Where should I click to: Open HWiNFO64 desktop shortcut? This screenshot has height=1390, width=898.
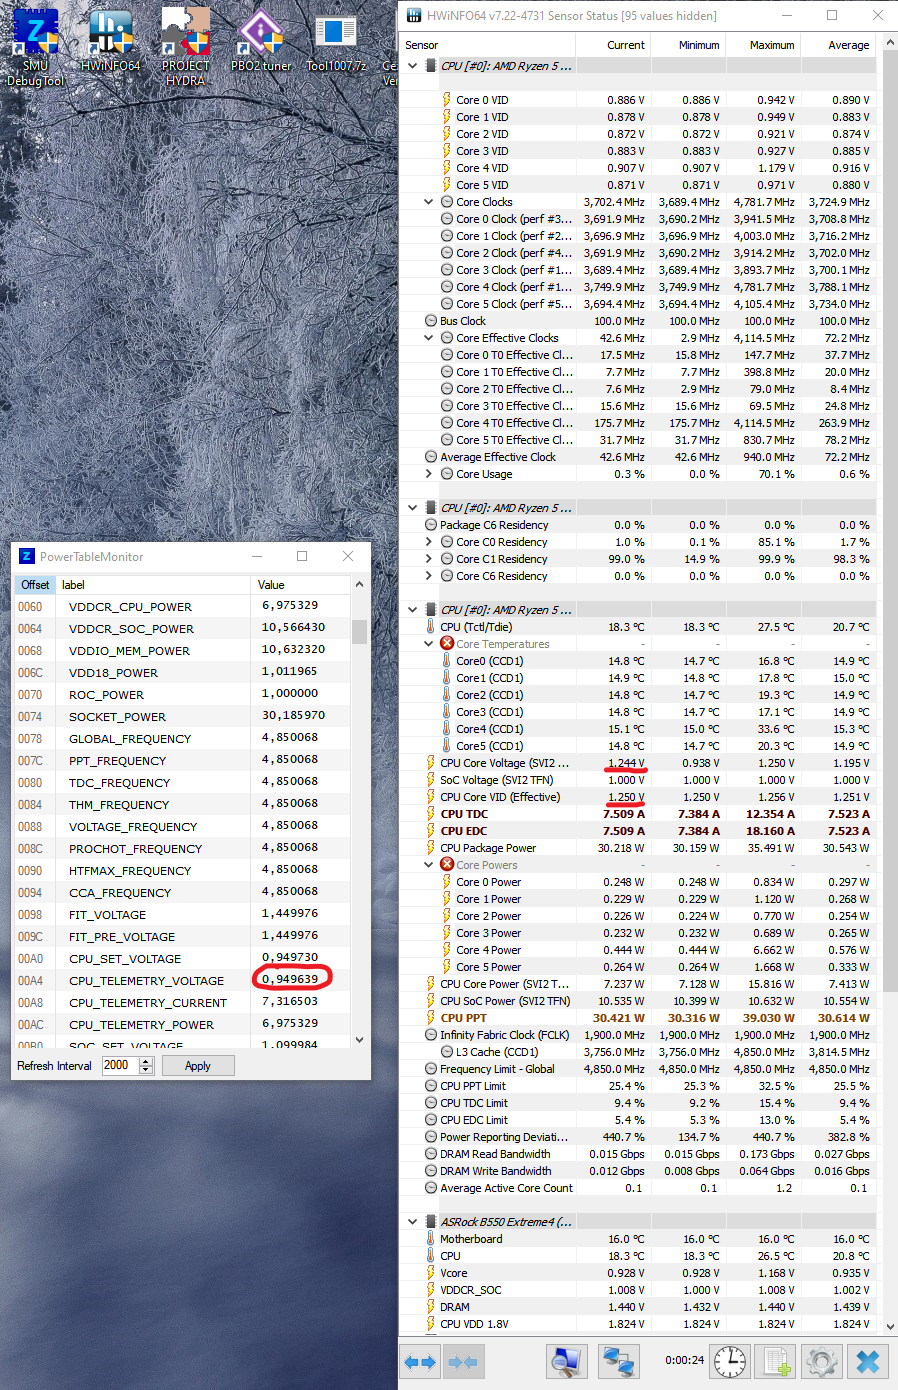click(x=111, y=40)
